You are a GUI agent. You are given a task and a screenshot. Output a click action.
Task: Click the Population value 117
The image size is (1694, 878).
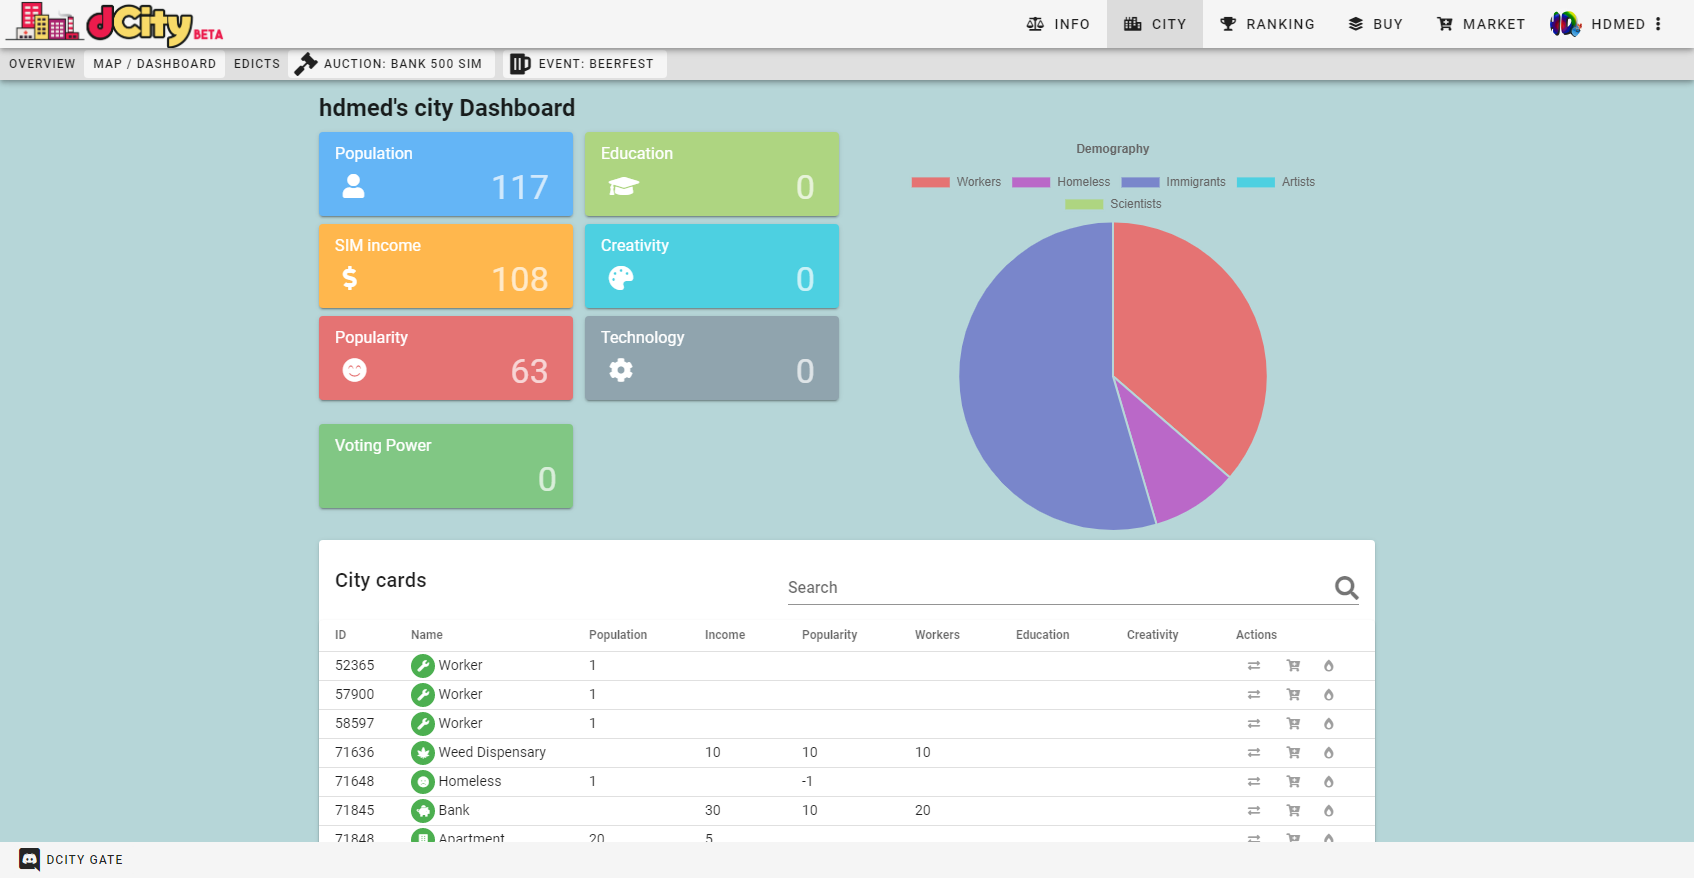point(520,187)
